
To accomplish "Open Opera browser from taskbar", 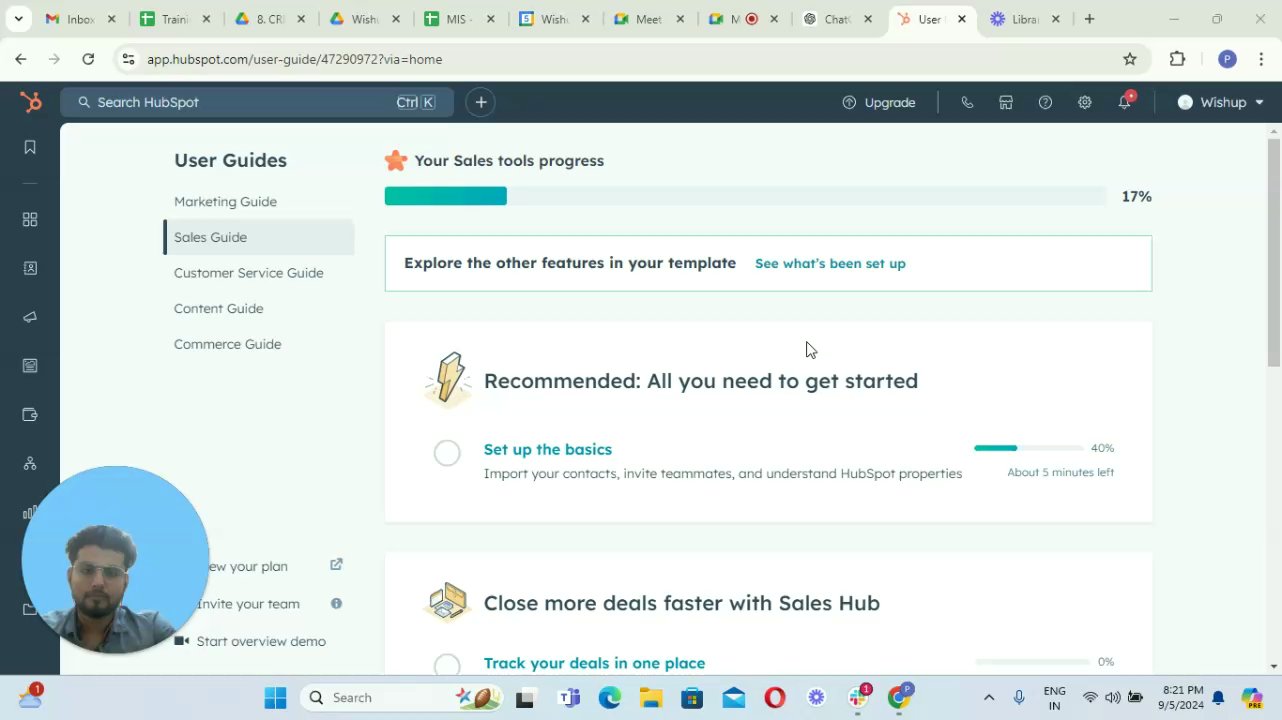I will coord(775,698).
